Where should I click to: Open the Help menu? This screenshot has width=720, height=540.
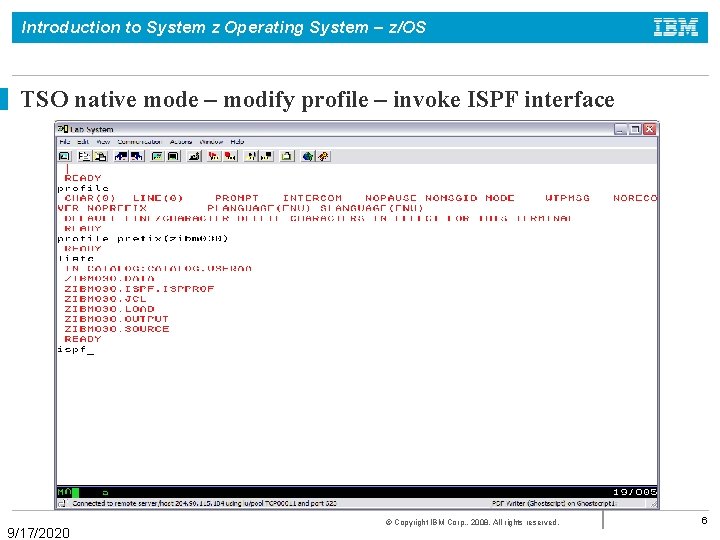click(x=237, y=142)
